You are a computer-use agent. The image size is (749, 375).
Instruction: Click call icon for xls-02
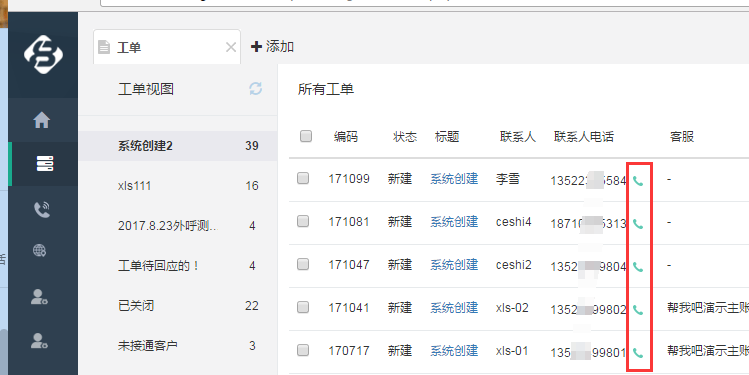638,310
